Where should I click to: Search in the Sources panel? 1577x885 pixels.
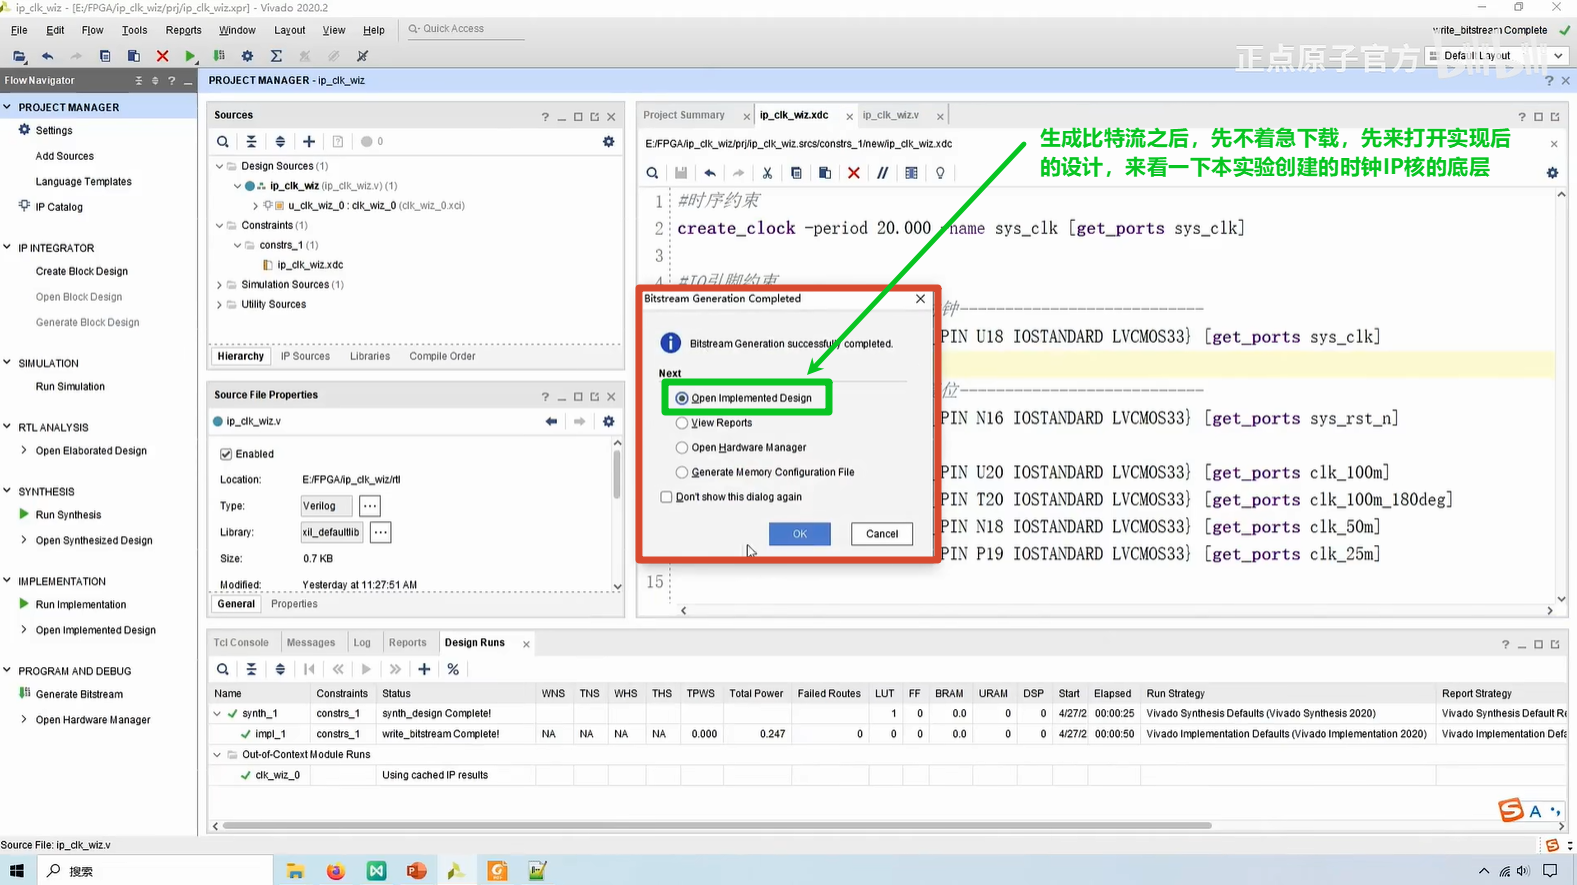[x=223, y=142]
